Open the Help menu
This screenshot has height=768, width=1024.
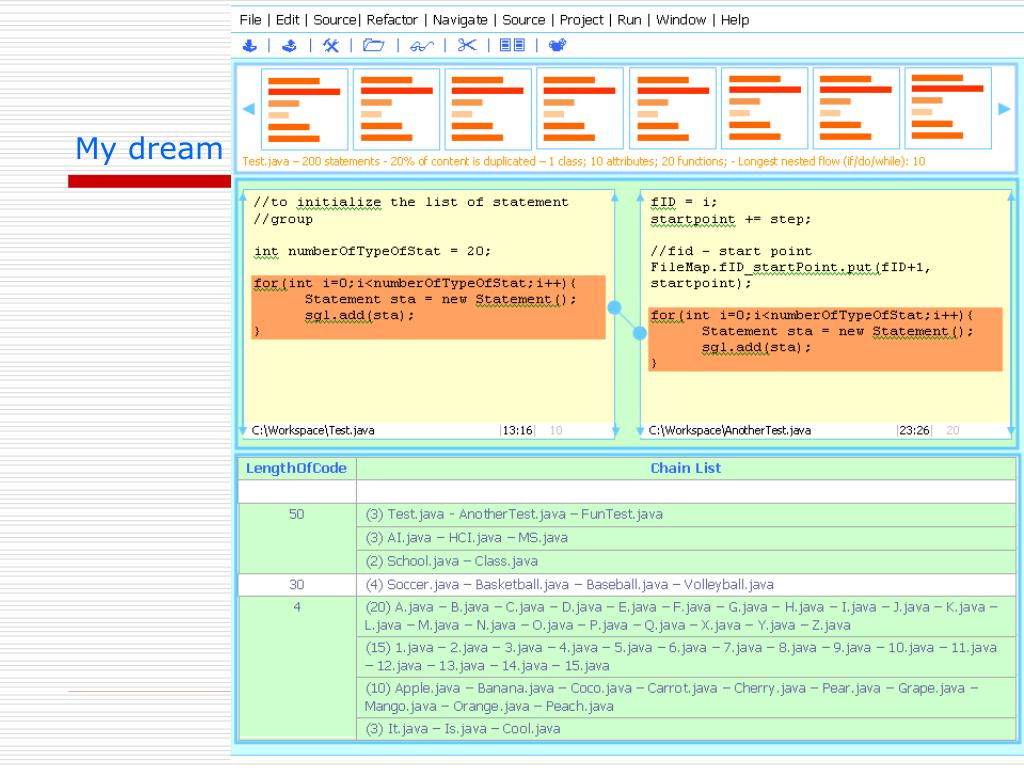(x=735, y=20)
